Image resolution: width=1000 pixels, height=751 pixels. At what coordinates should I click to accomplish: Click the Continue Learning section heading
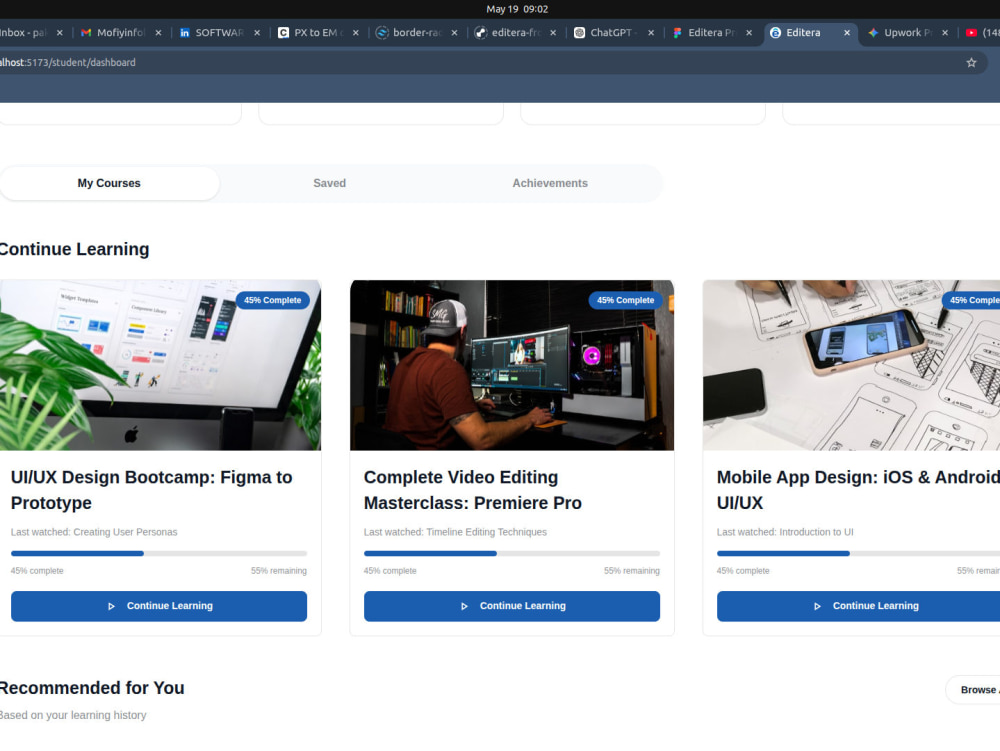coord(74,249)
